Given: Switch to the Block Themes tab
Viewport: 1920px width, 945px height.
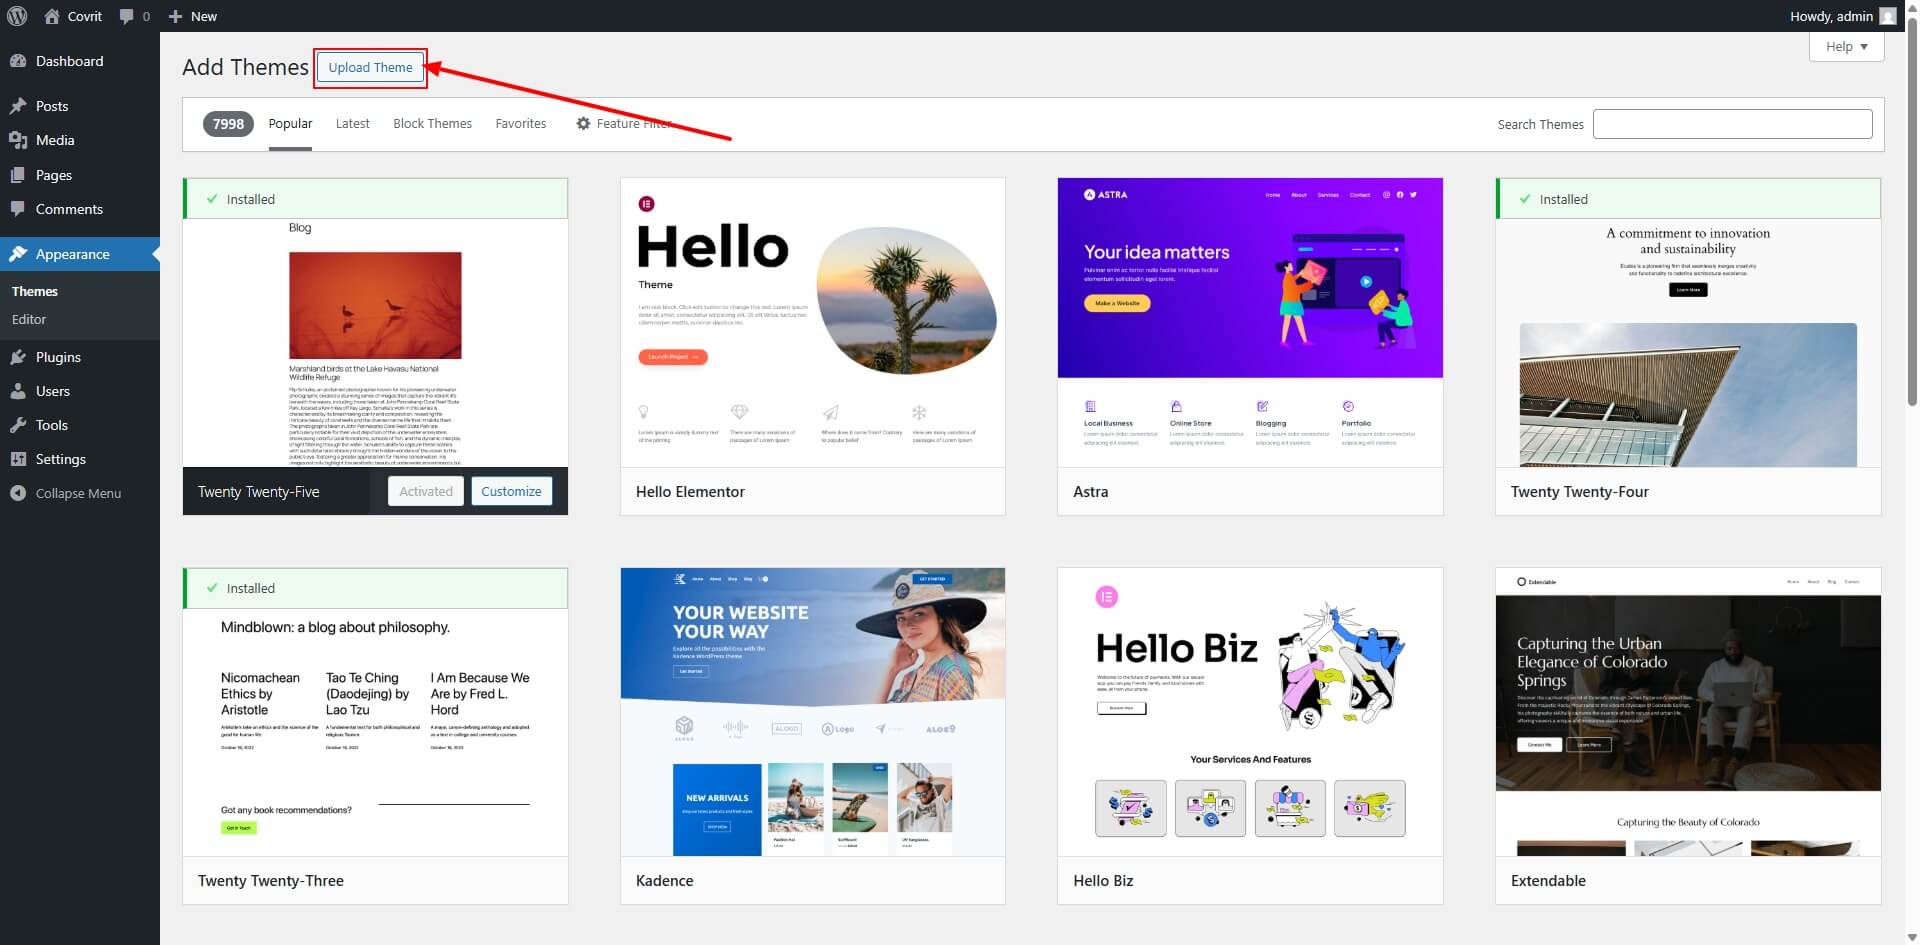Looking at the screenshot, I should coord(432,123).
